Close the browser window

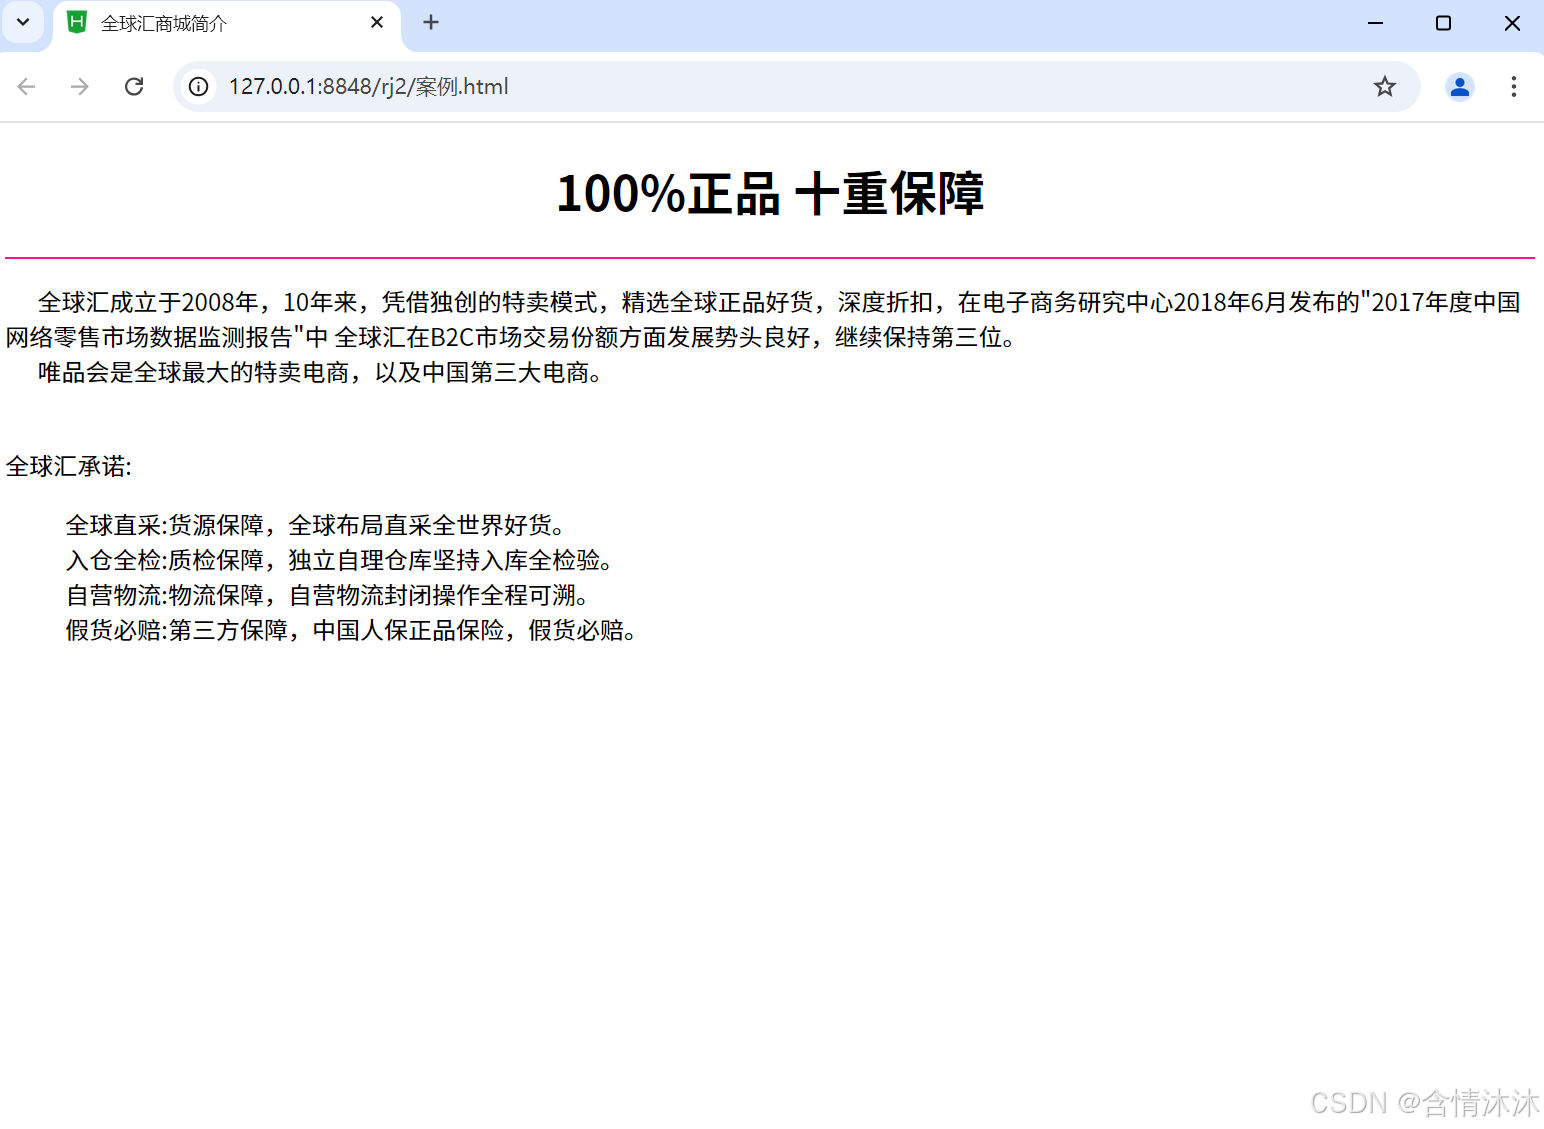[x=1512, y=23]
